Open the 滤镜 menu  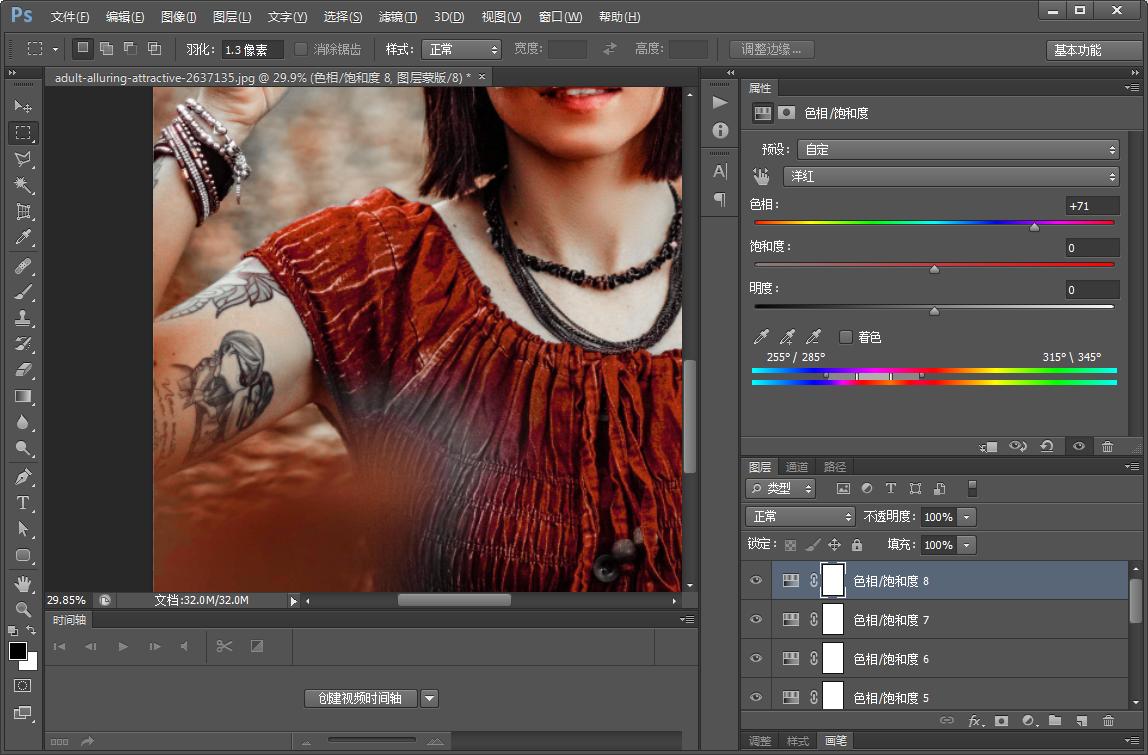click(x=397, y=17)
